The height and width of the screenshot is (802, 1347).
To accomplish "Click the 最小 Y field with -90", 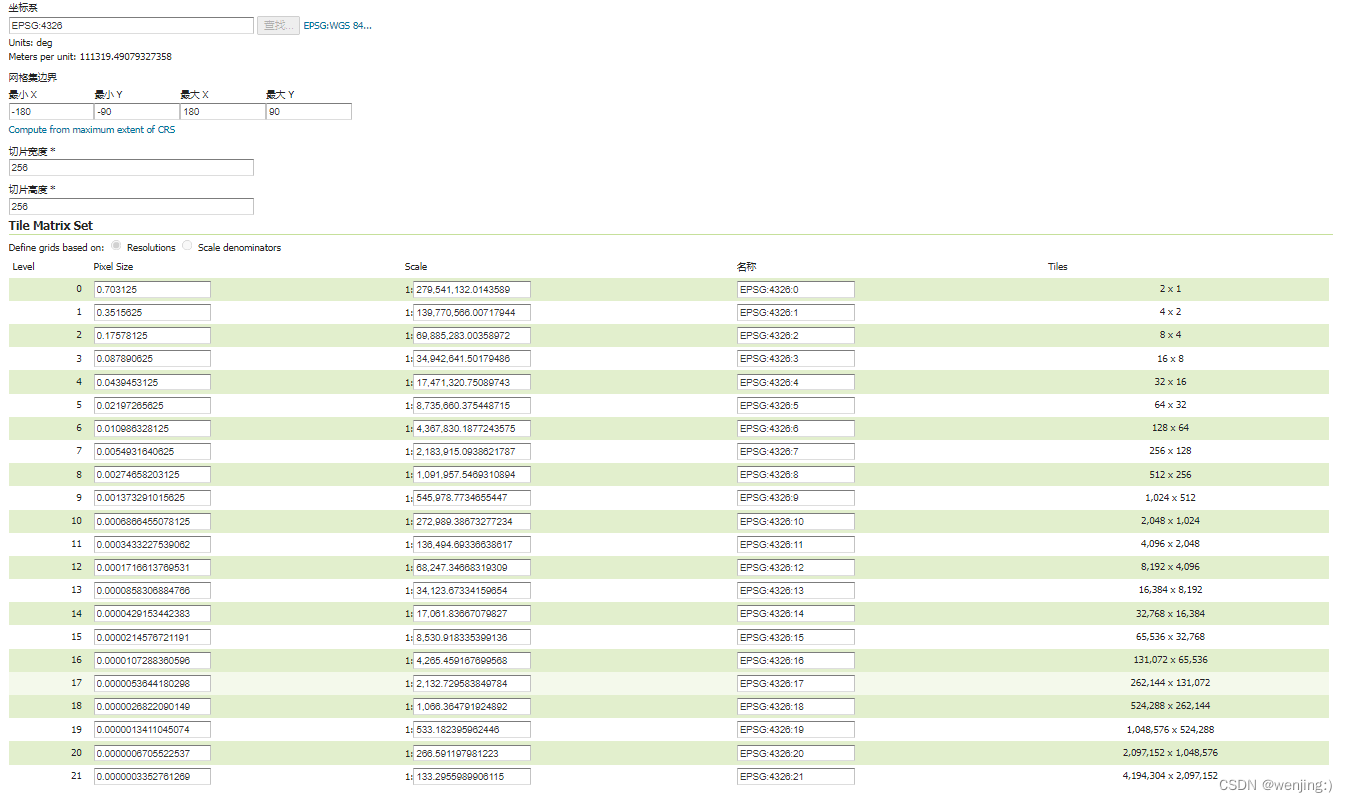I will click(x=137, y=111).
